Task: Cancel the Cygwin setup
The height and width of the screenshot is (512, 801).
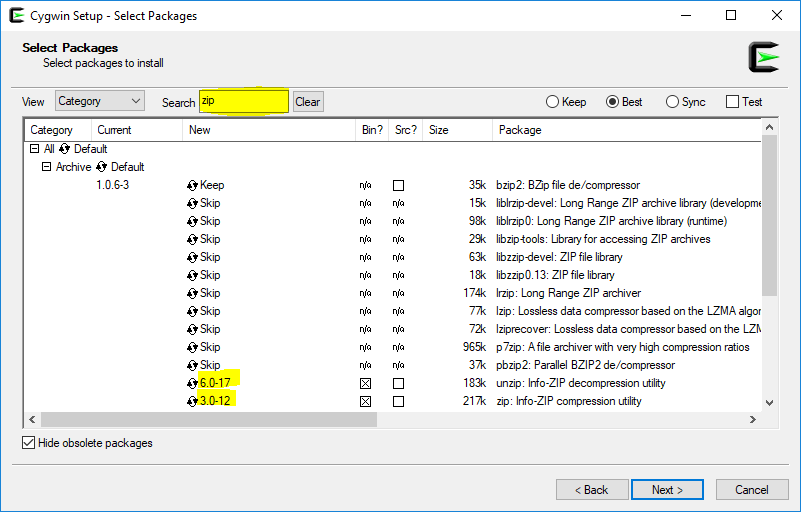Action: (751, 490)
